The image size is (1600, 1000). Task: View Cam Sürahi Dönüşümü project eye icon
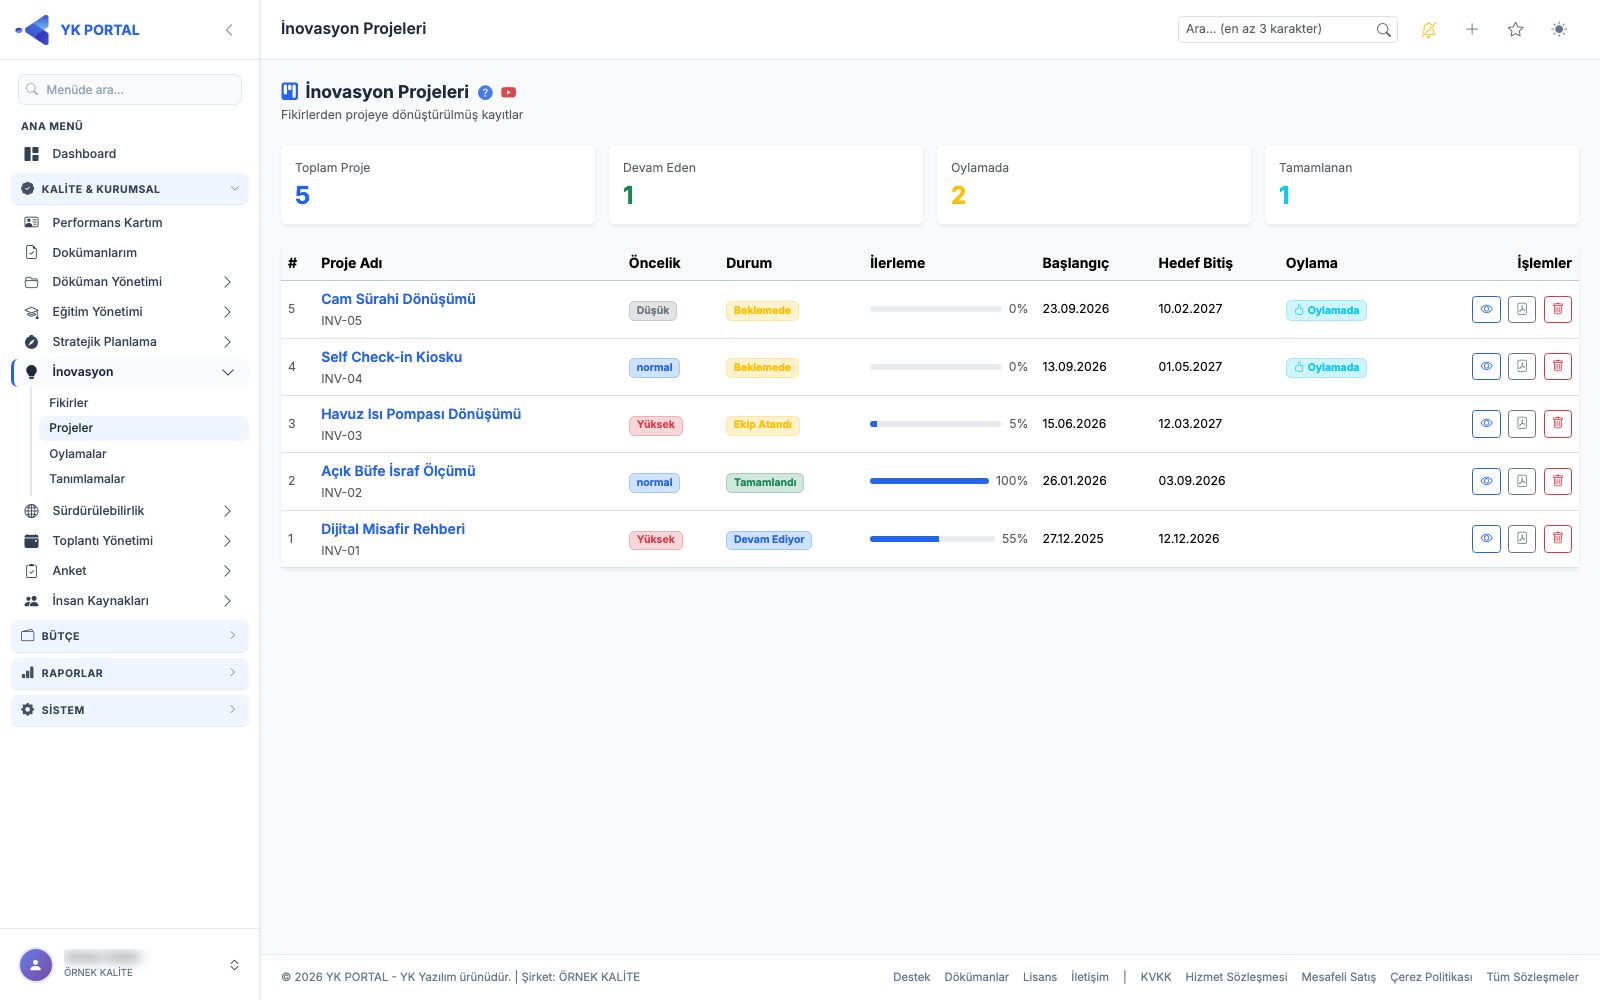[1486, 310]
